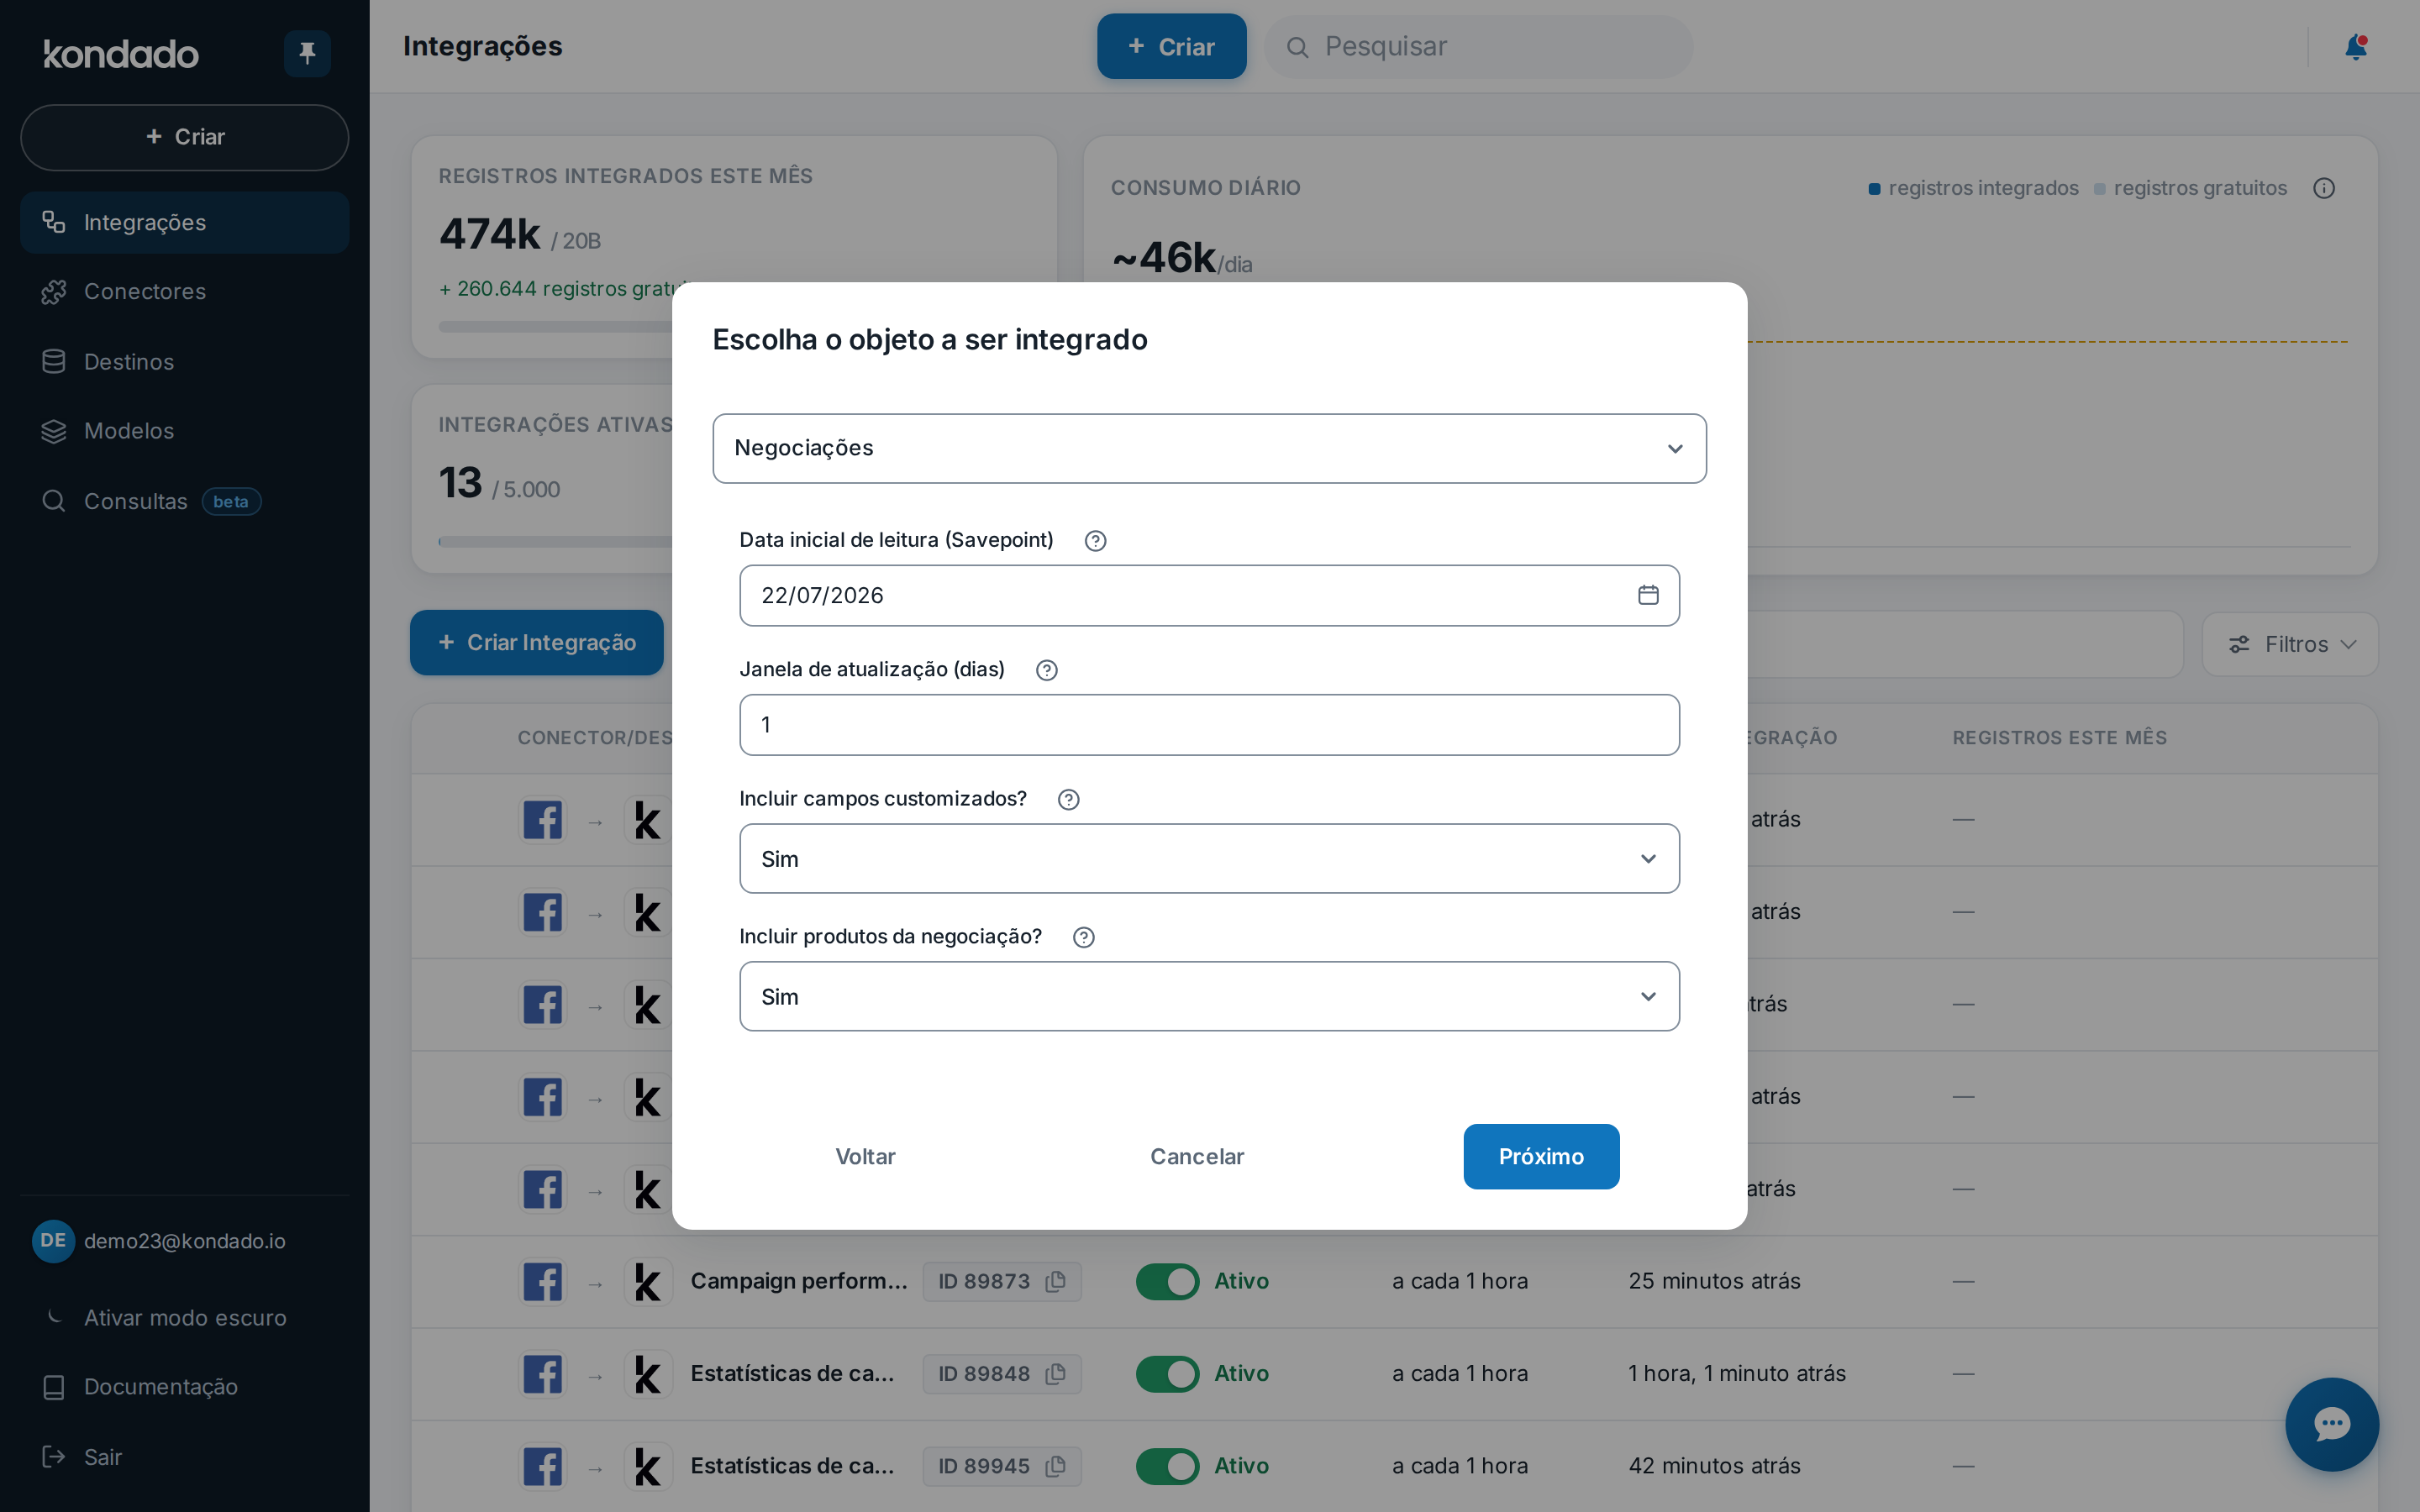
Task: Click the Próximo button
Action: [x=1541, y=1157]
